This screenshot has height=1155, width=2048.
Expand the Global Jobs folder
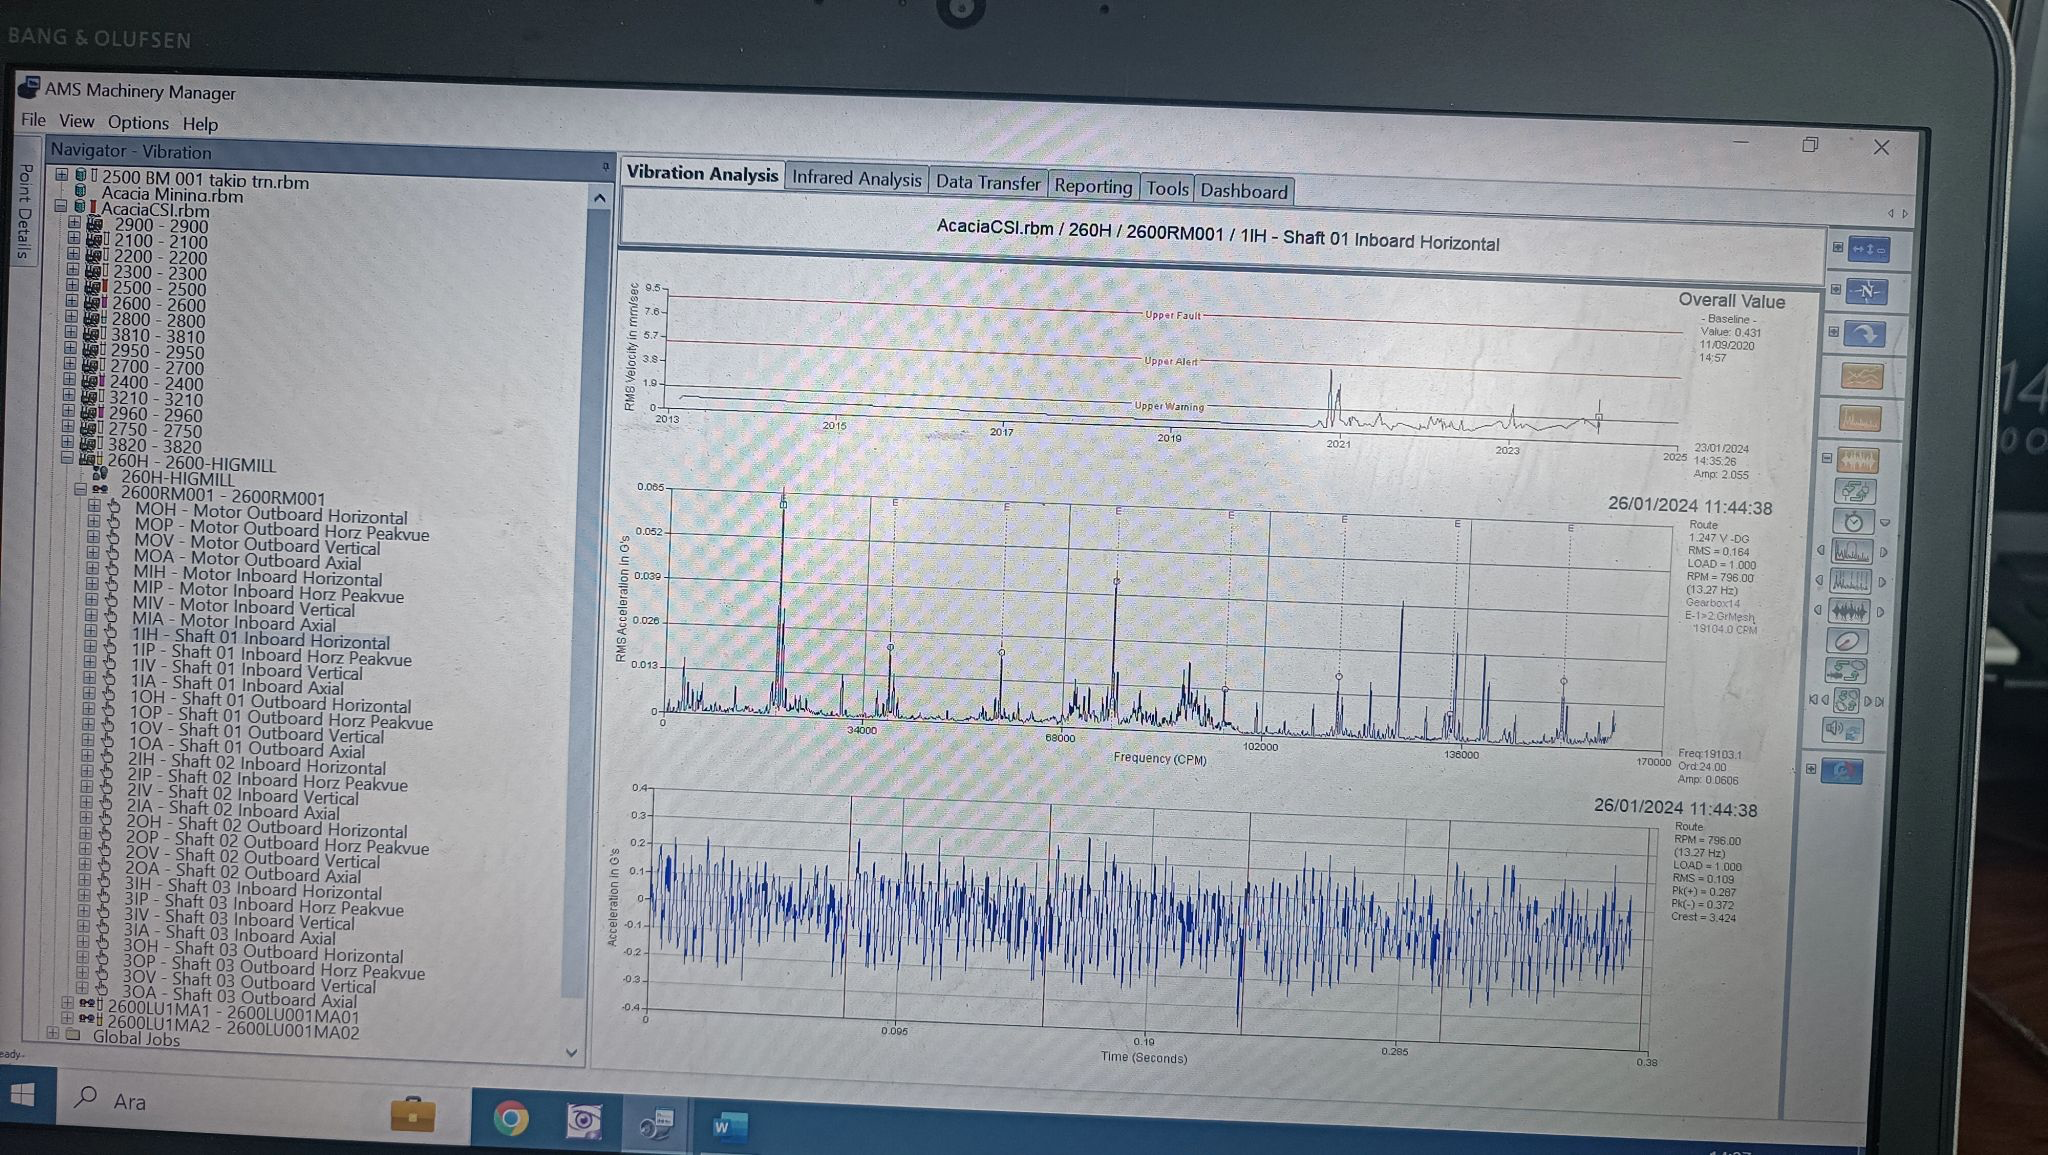click(53, 1033)
